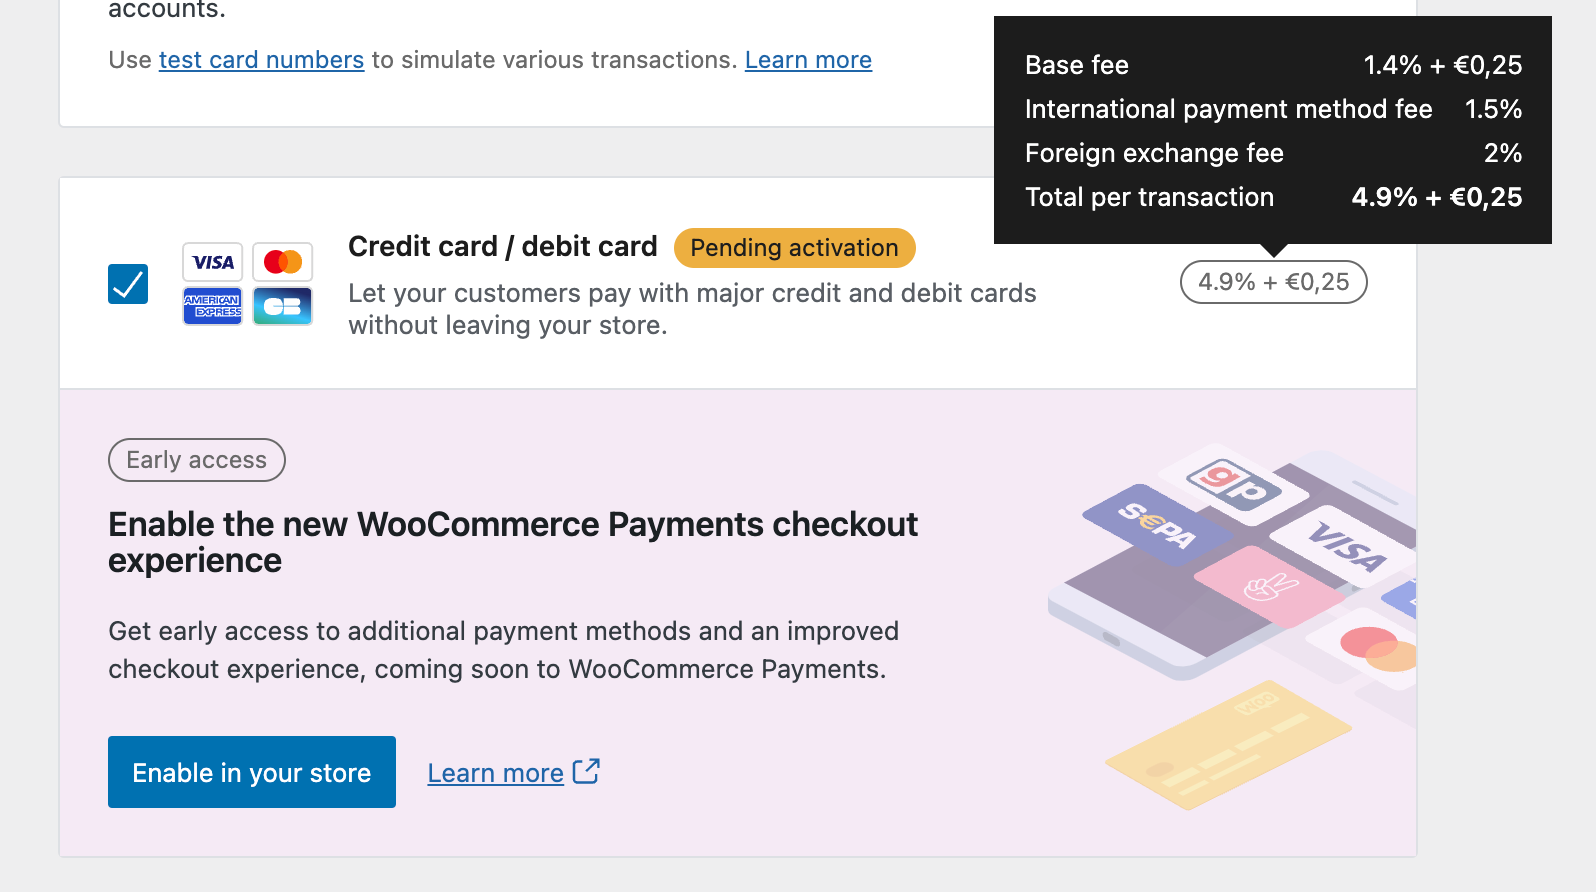The image size is (1596, 892).
Task: Select the Visa payment method icon
Action: (212, 262)
